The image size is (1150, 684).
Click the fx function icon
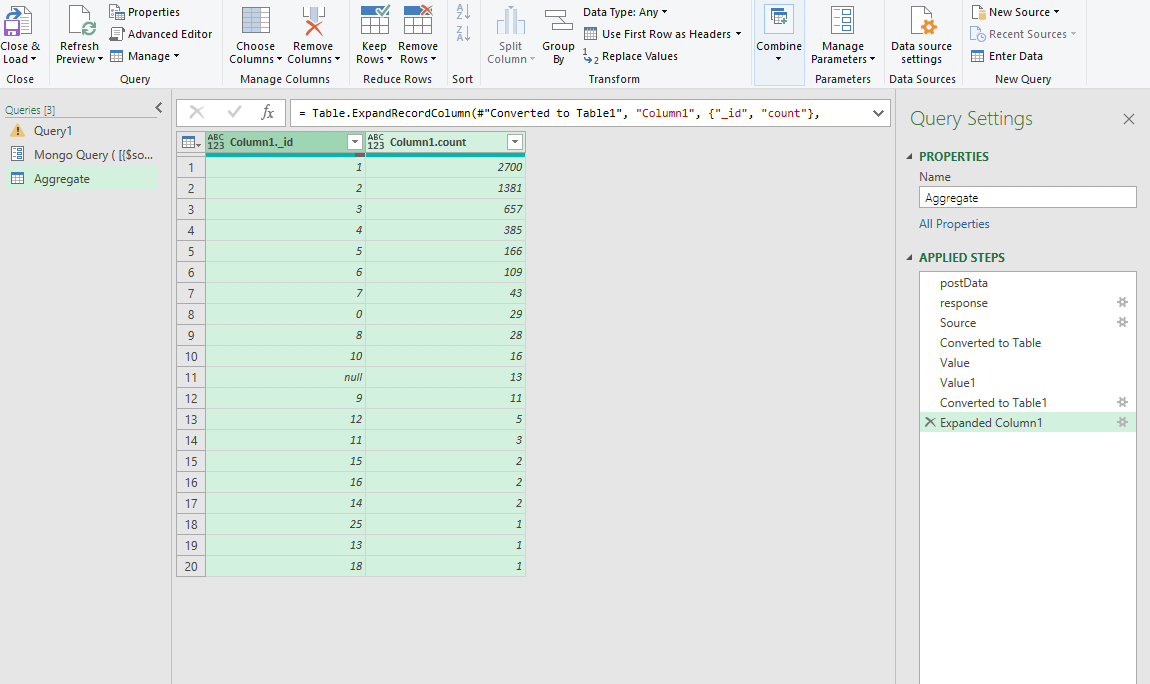click(268, 112)
